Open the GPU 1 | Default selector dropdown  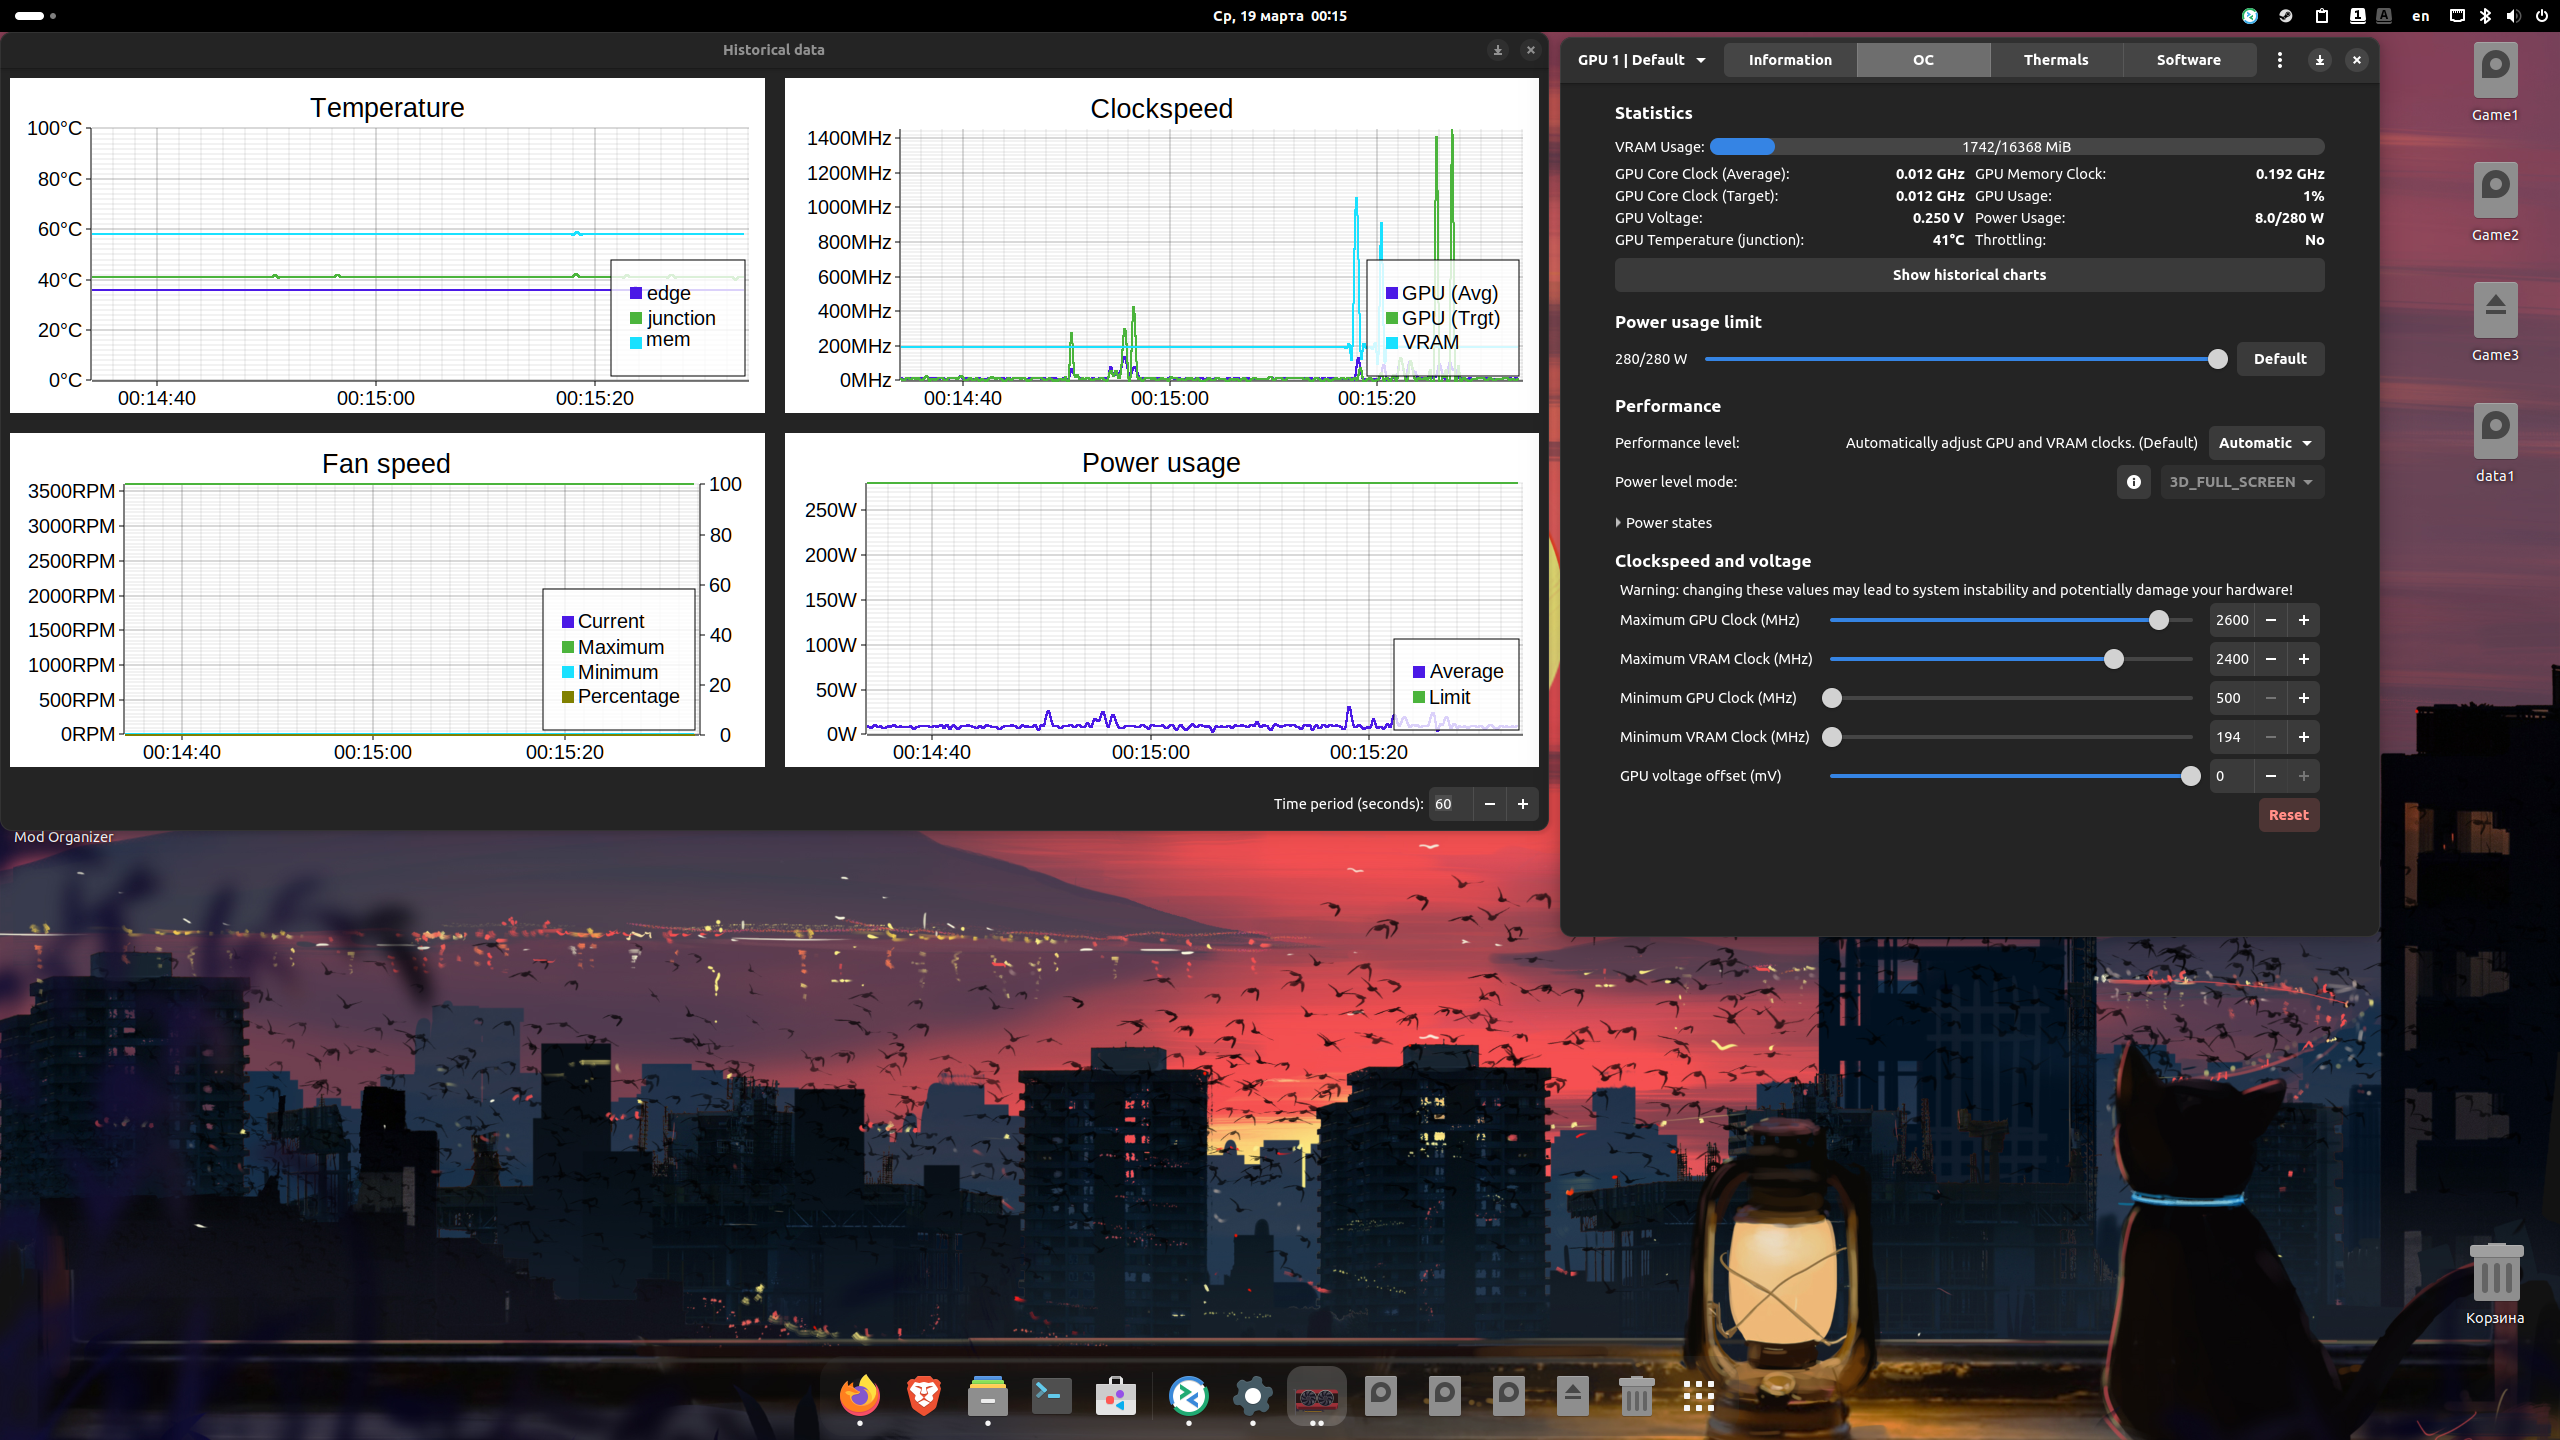[1641, 60]
